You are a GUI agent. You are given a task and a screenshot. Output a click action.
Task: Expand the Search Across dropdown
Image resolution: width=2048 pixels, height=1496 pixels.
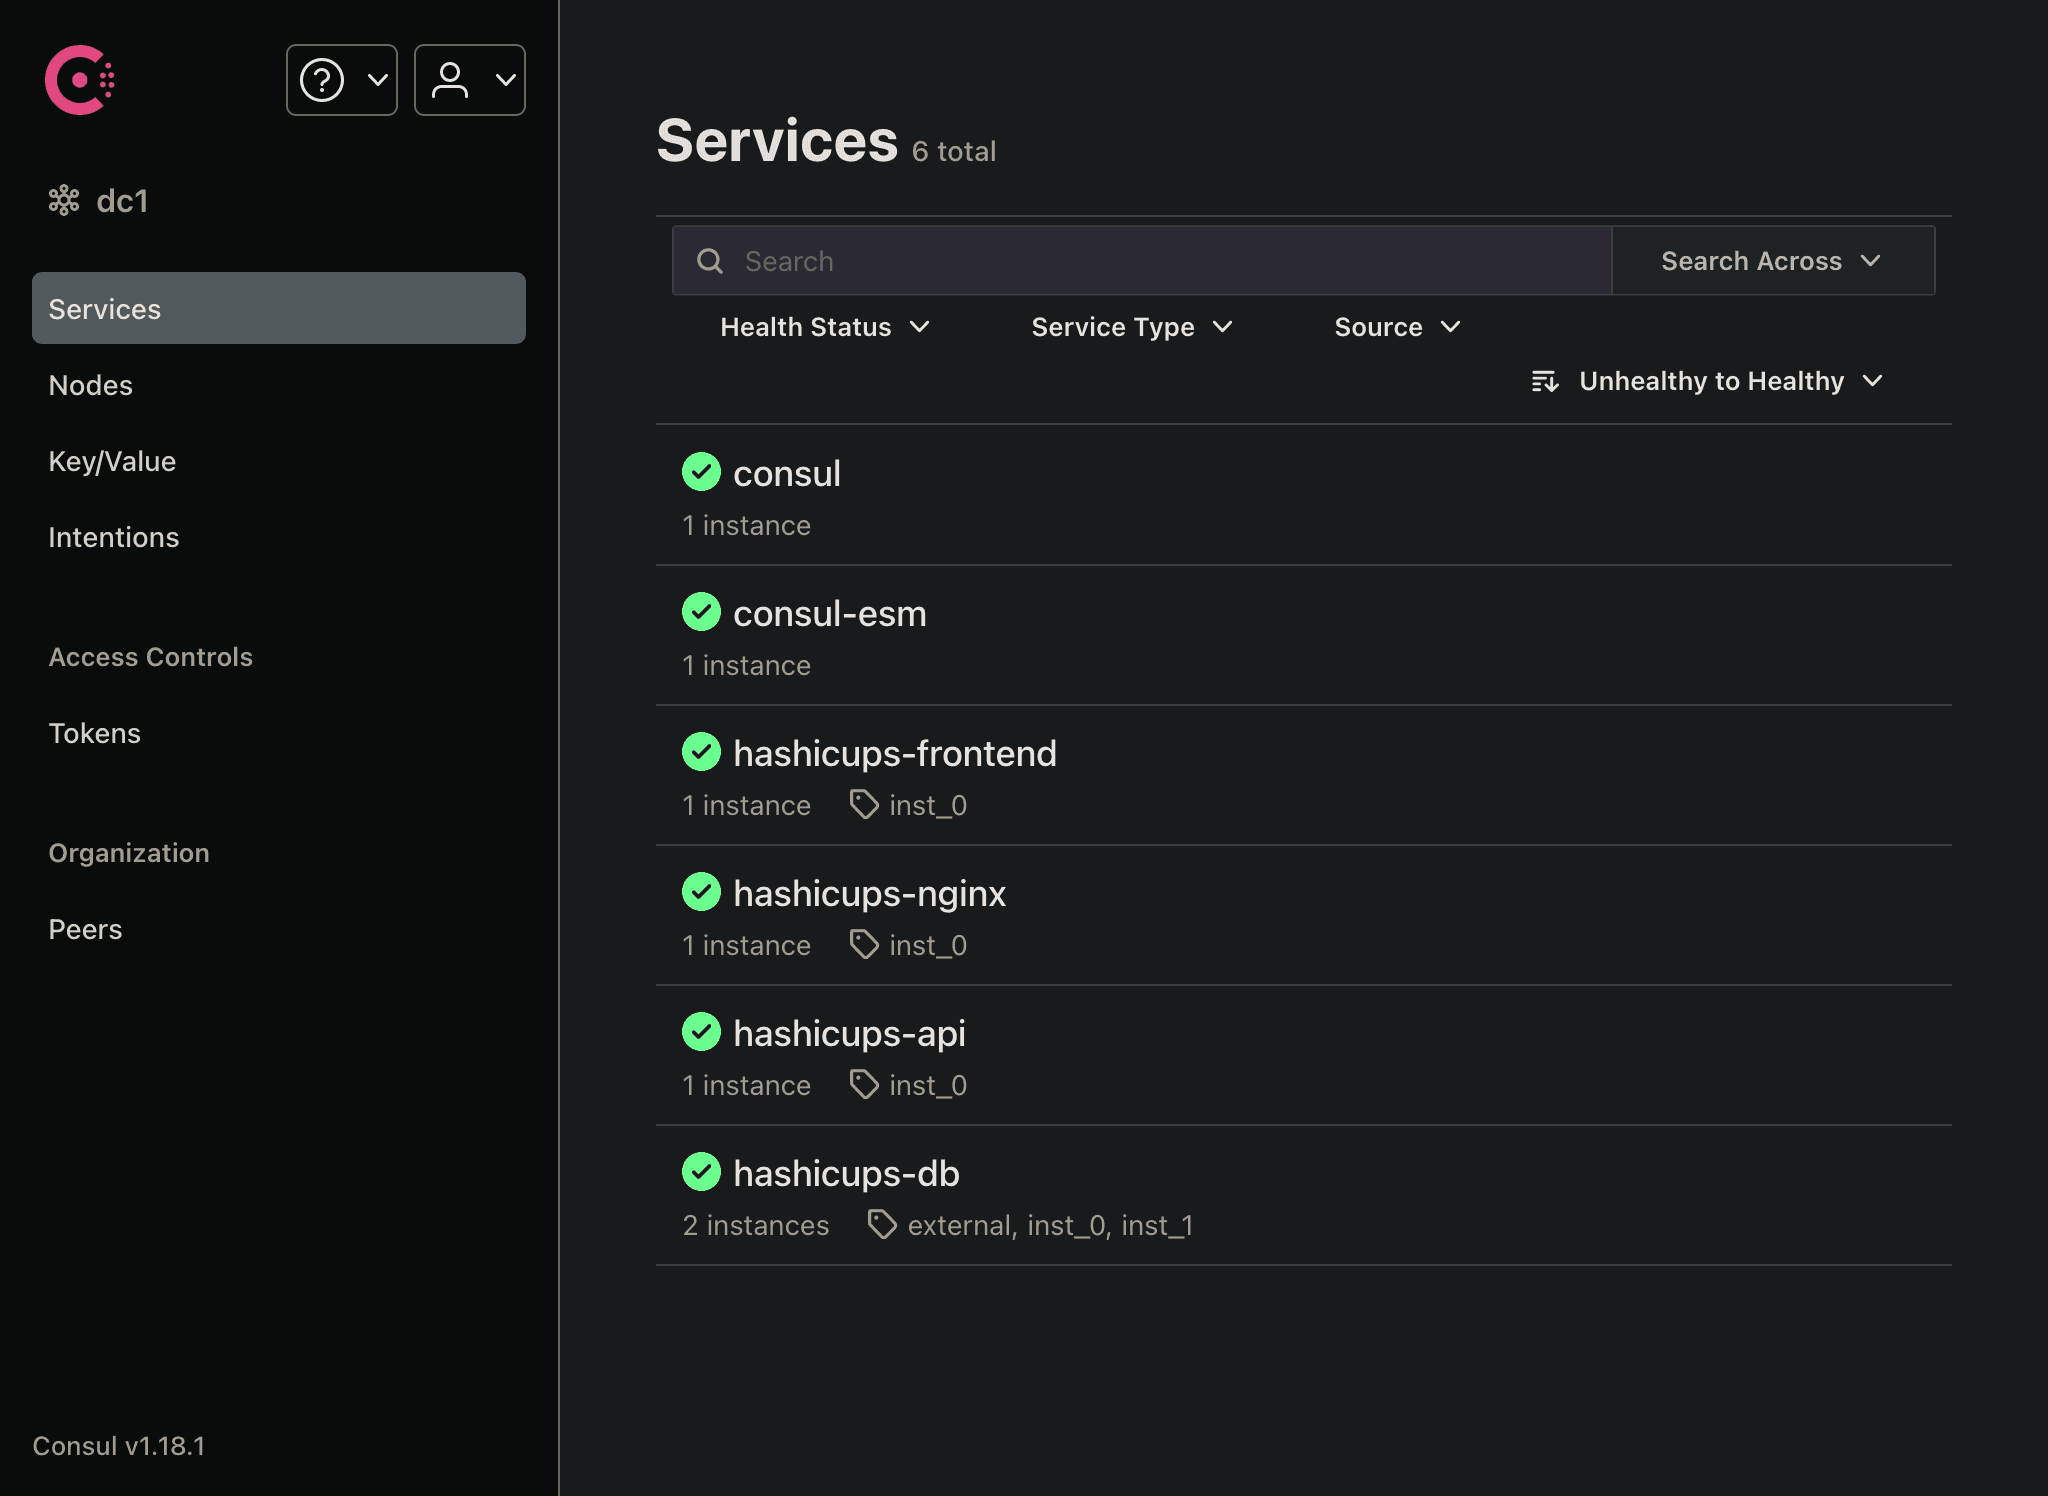point(1773,261)
